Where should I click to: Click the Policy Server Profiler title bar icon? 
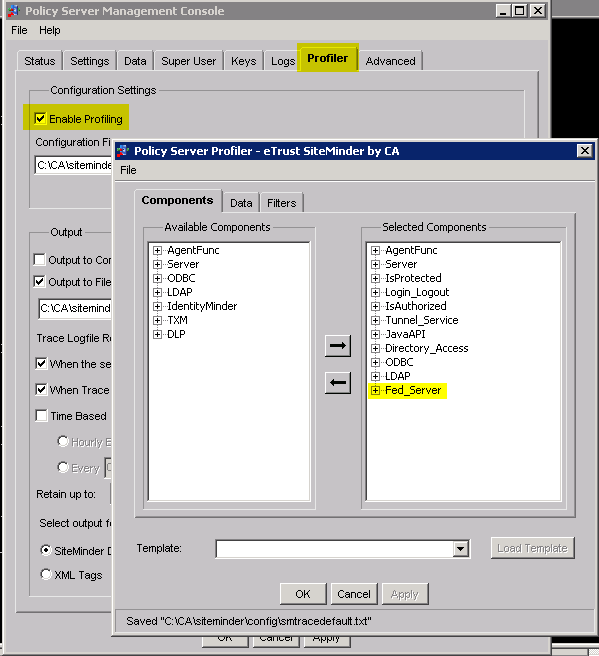[123, 151]
